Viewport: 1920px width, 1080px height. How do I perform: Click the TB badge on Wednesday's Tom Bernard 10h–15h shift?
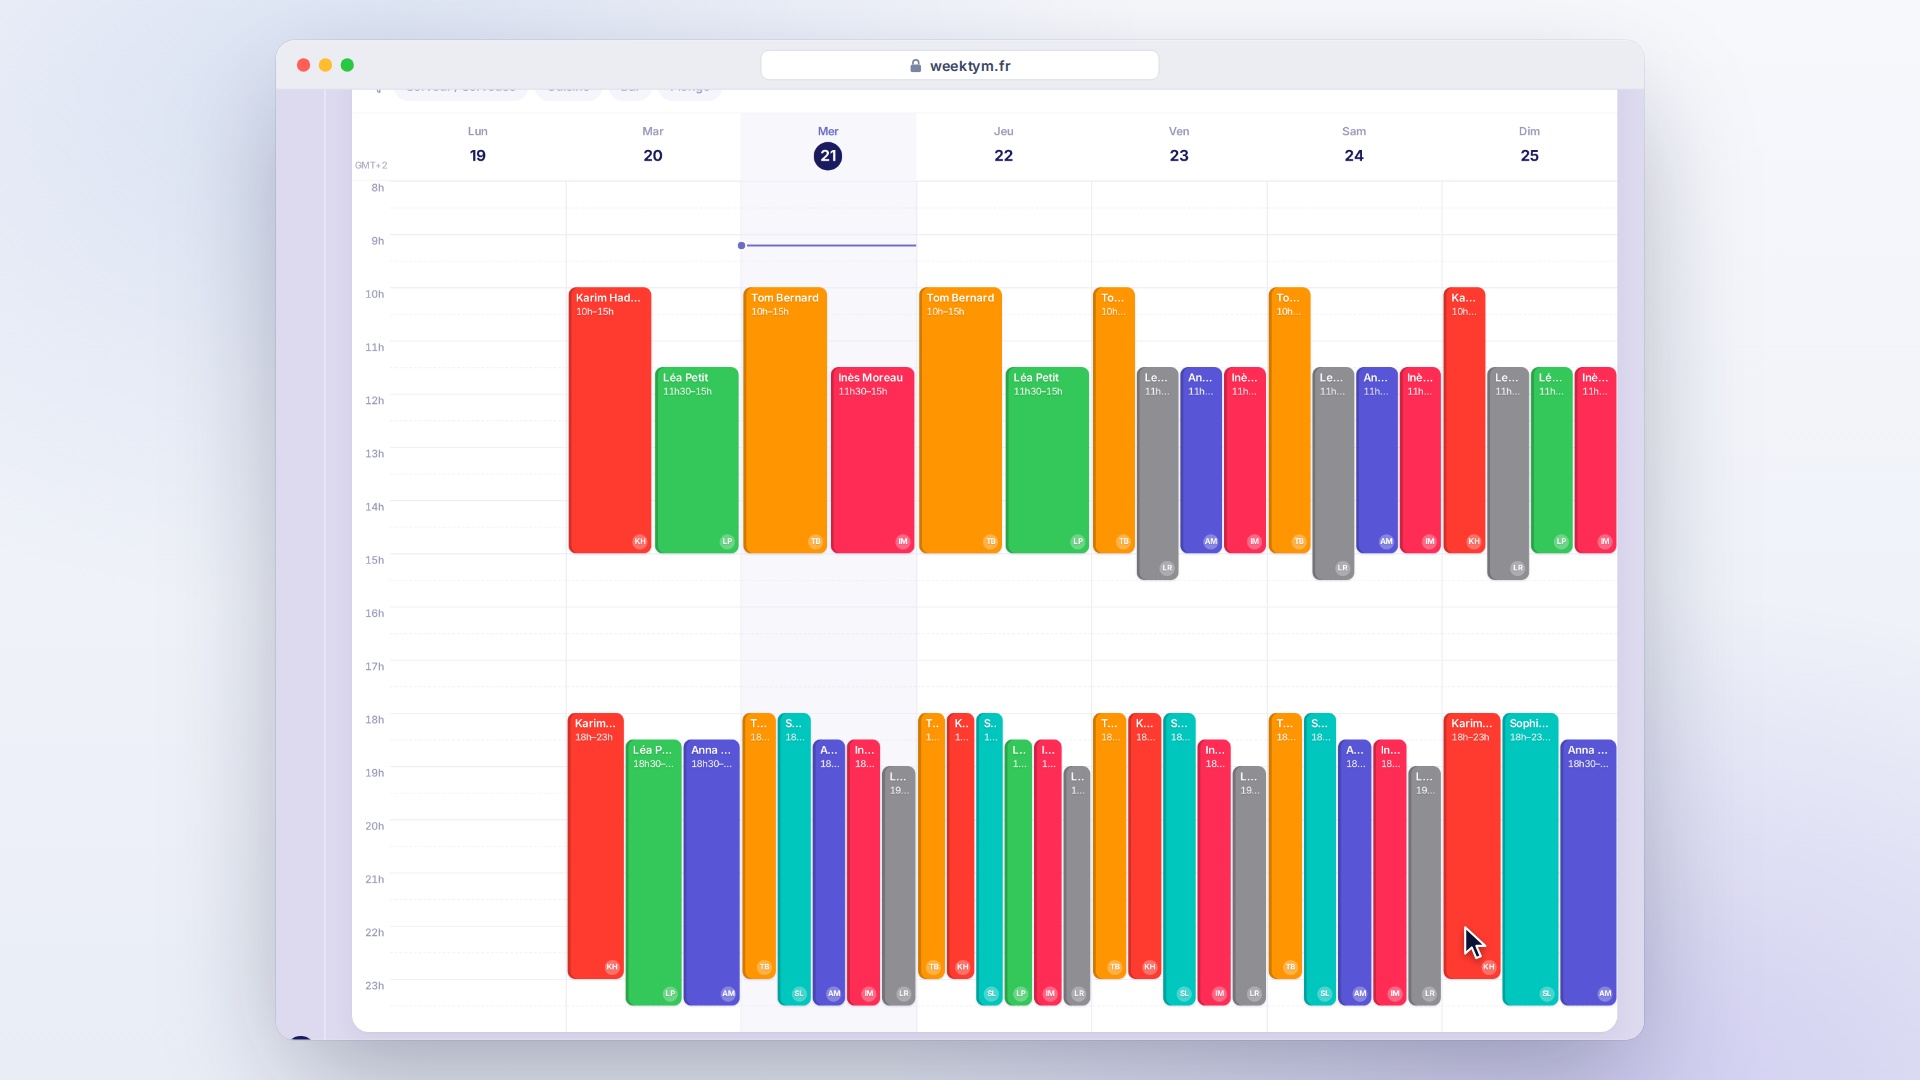pos(815,541)
